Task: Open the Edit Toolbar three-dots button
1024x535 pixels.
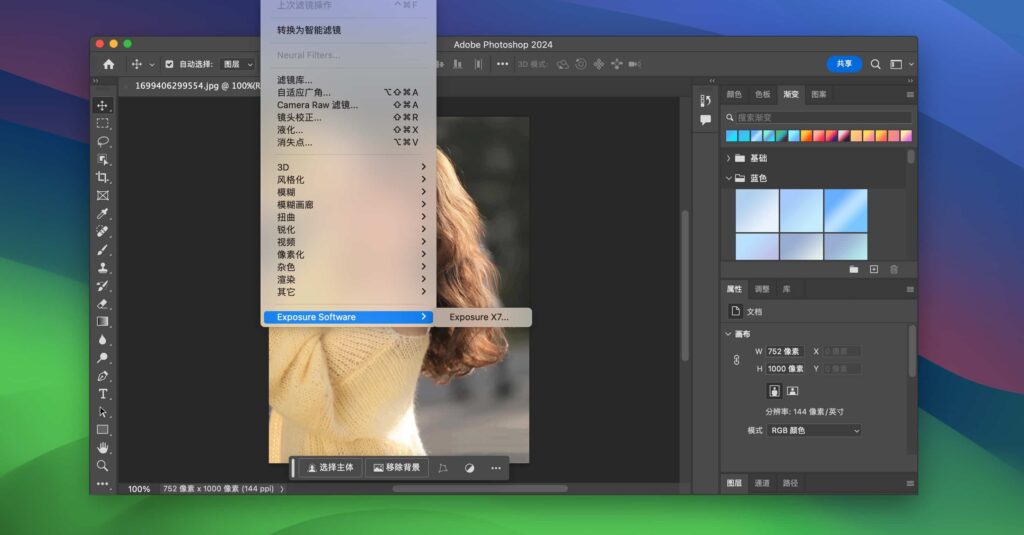Action: (103, 484)
